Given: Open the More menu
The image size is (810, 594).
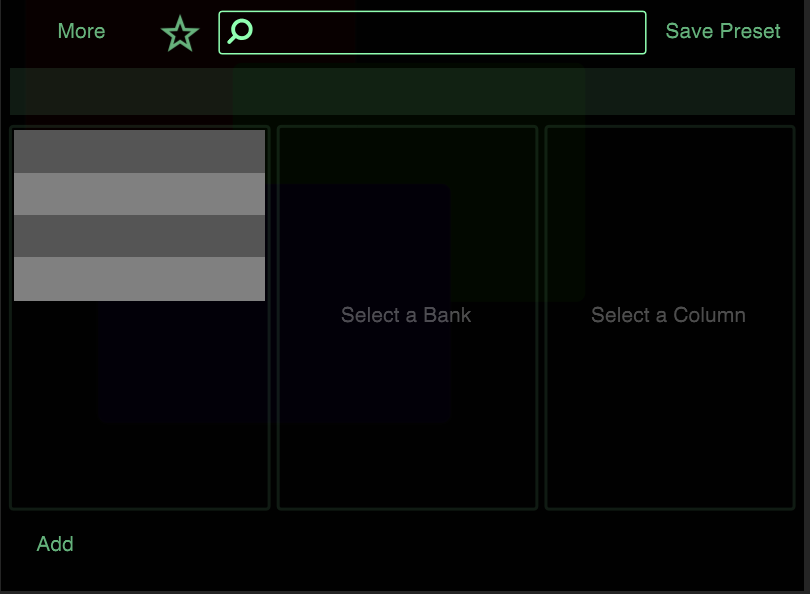Looking at the screenshot, I should click(81, 31).
